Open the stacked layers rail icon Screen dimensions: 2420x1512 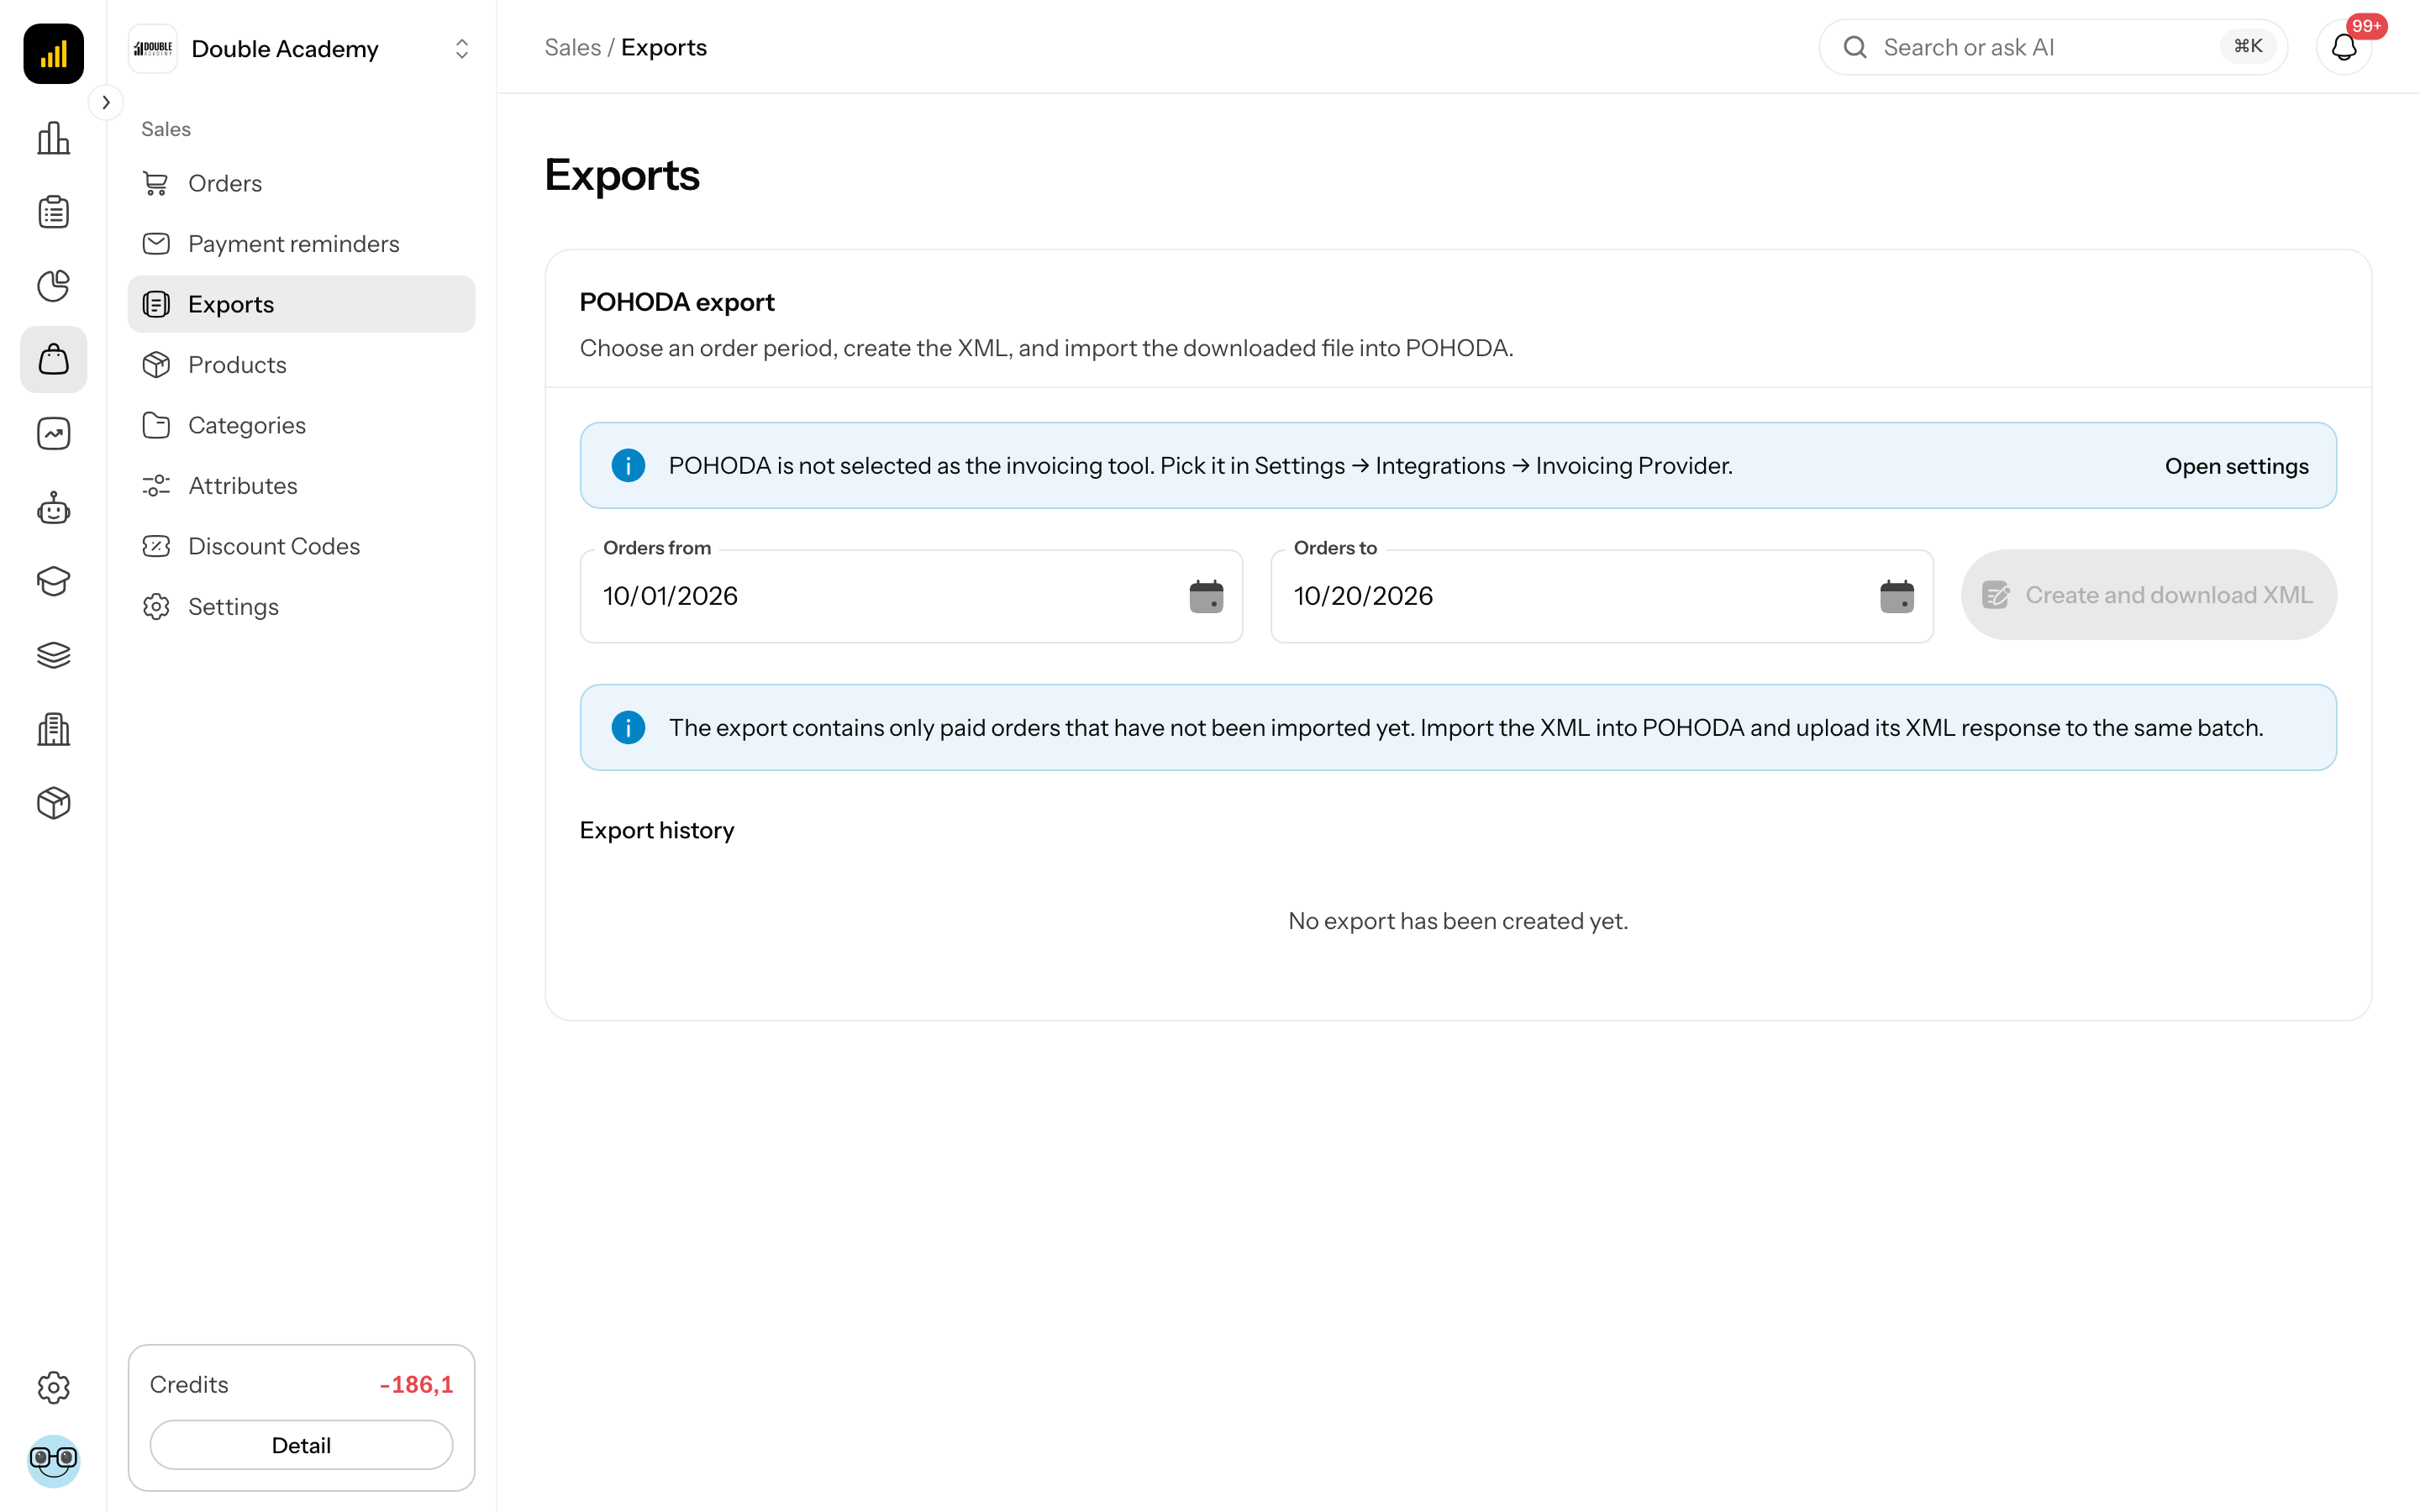53,655
